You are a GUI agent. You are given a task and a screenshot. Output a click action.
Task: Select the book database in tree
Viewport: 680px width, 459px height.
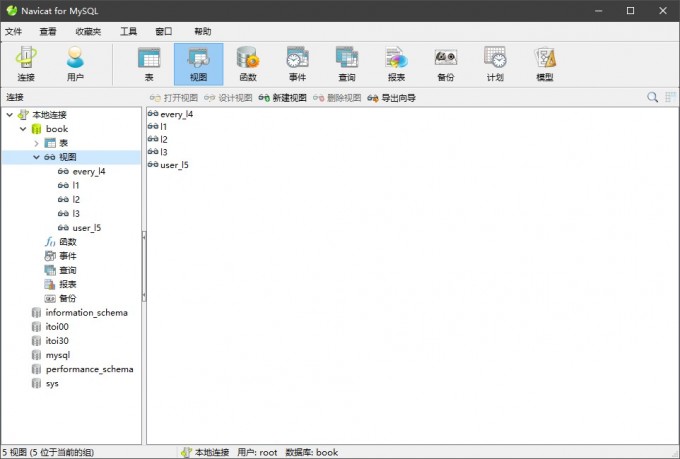click(x=57, y=129)
